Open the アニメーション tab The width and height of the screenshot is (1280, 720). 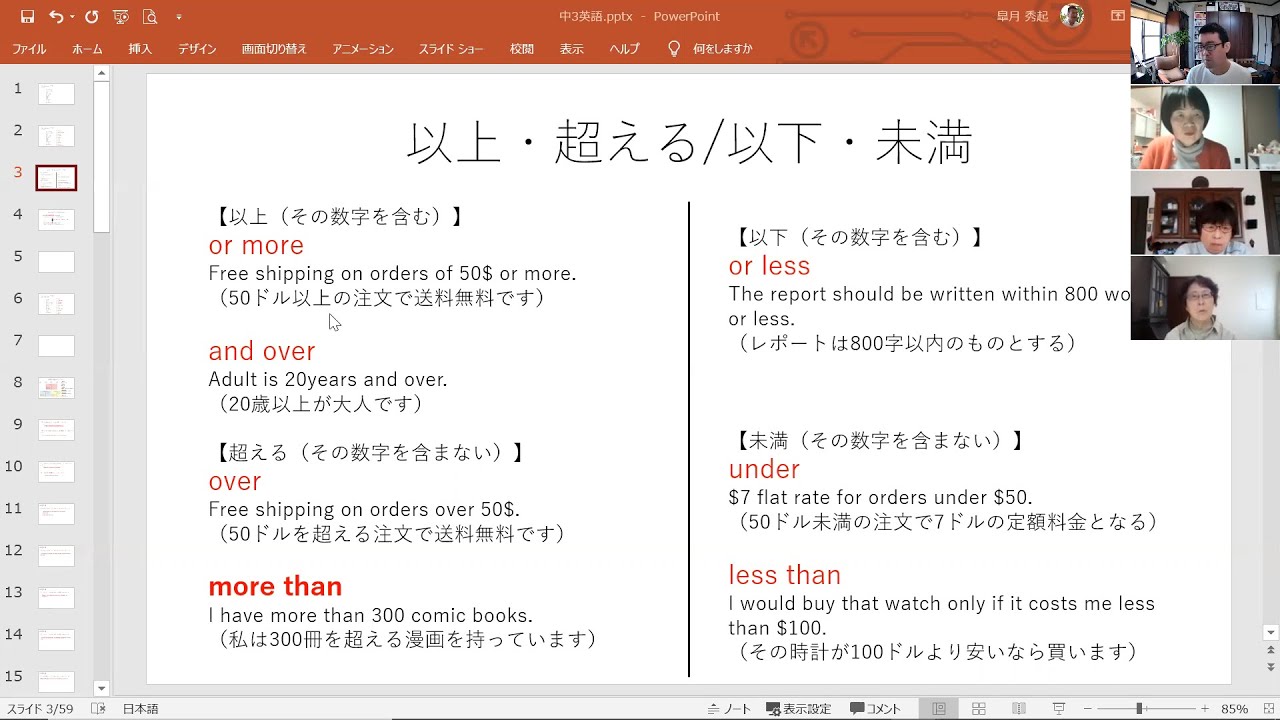click(363, 49)
